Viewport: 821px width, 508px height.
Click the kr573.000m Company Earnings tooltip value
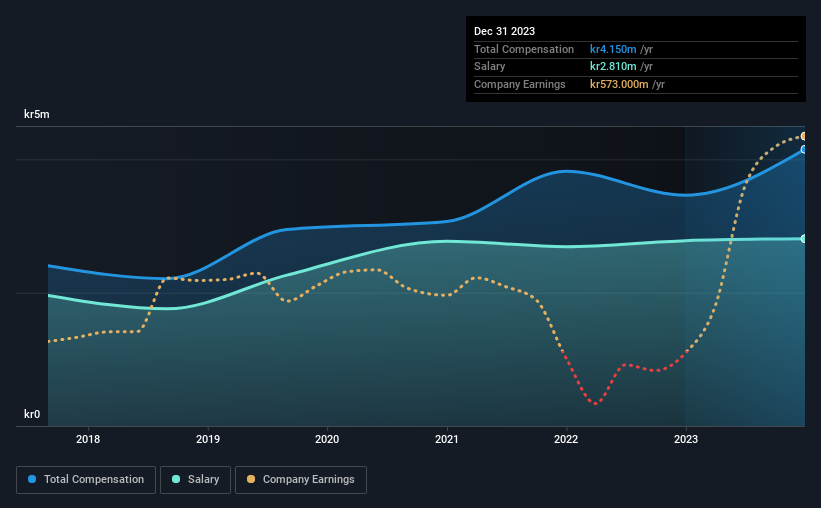619,84
